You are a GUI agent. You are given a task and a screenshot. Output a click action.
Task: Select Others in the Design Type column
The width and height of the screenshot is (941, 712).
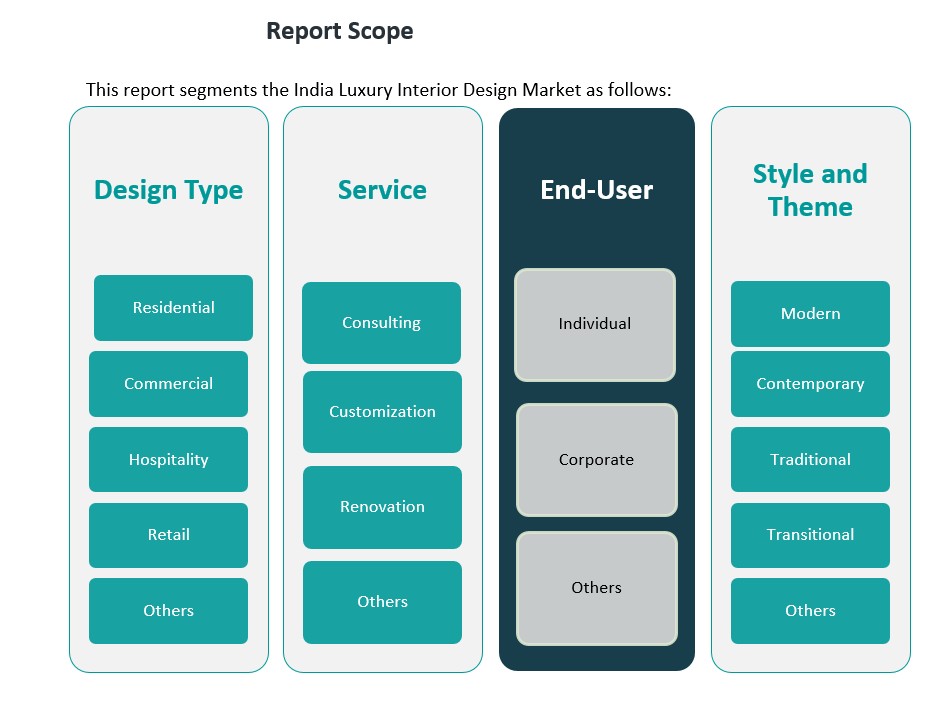168,611
